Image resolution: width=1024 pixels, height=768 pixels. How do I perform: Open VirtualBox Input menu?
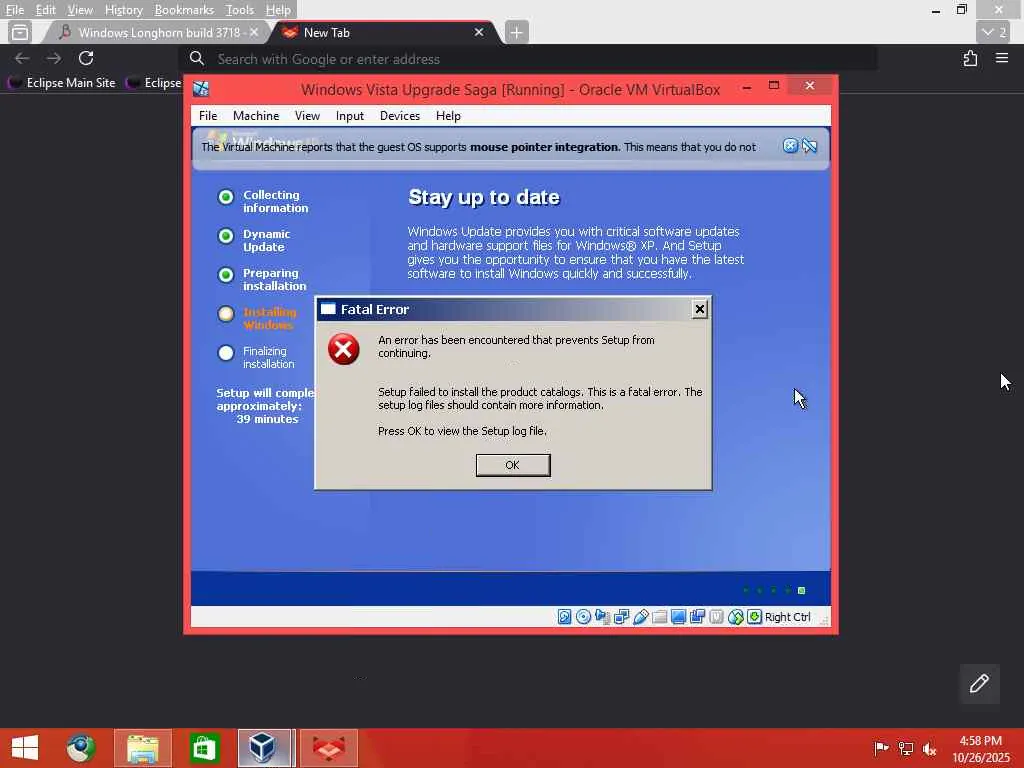click(x=349, y=116)
